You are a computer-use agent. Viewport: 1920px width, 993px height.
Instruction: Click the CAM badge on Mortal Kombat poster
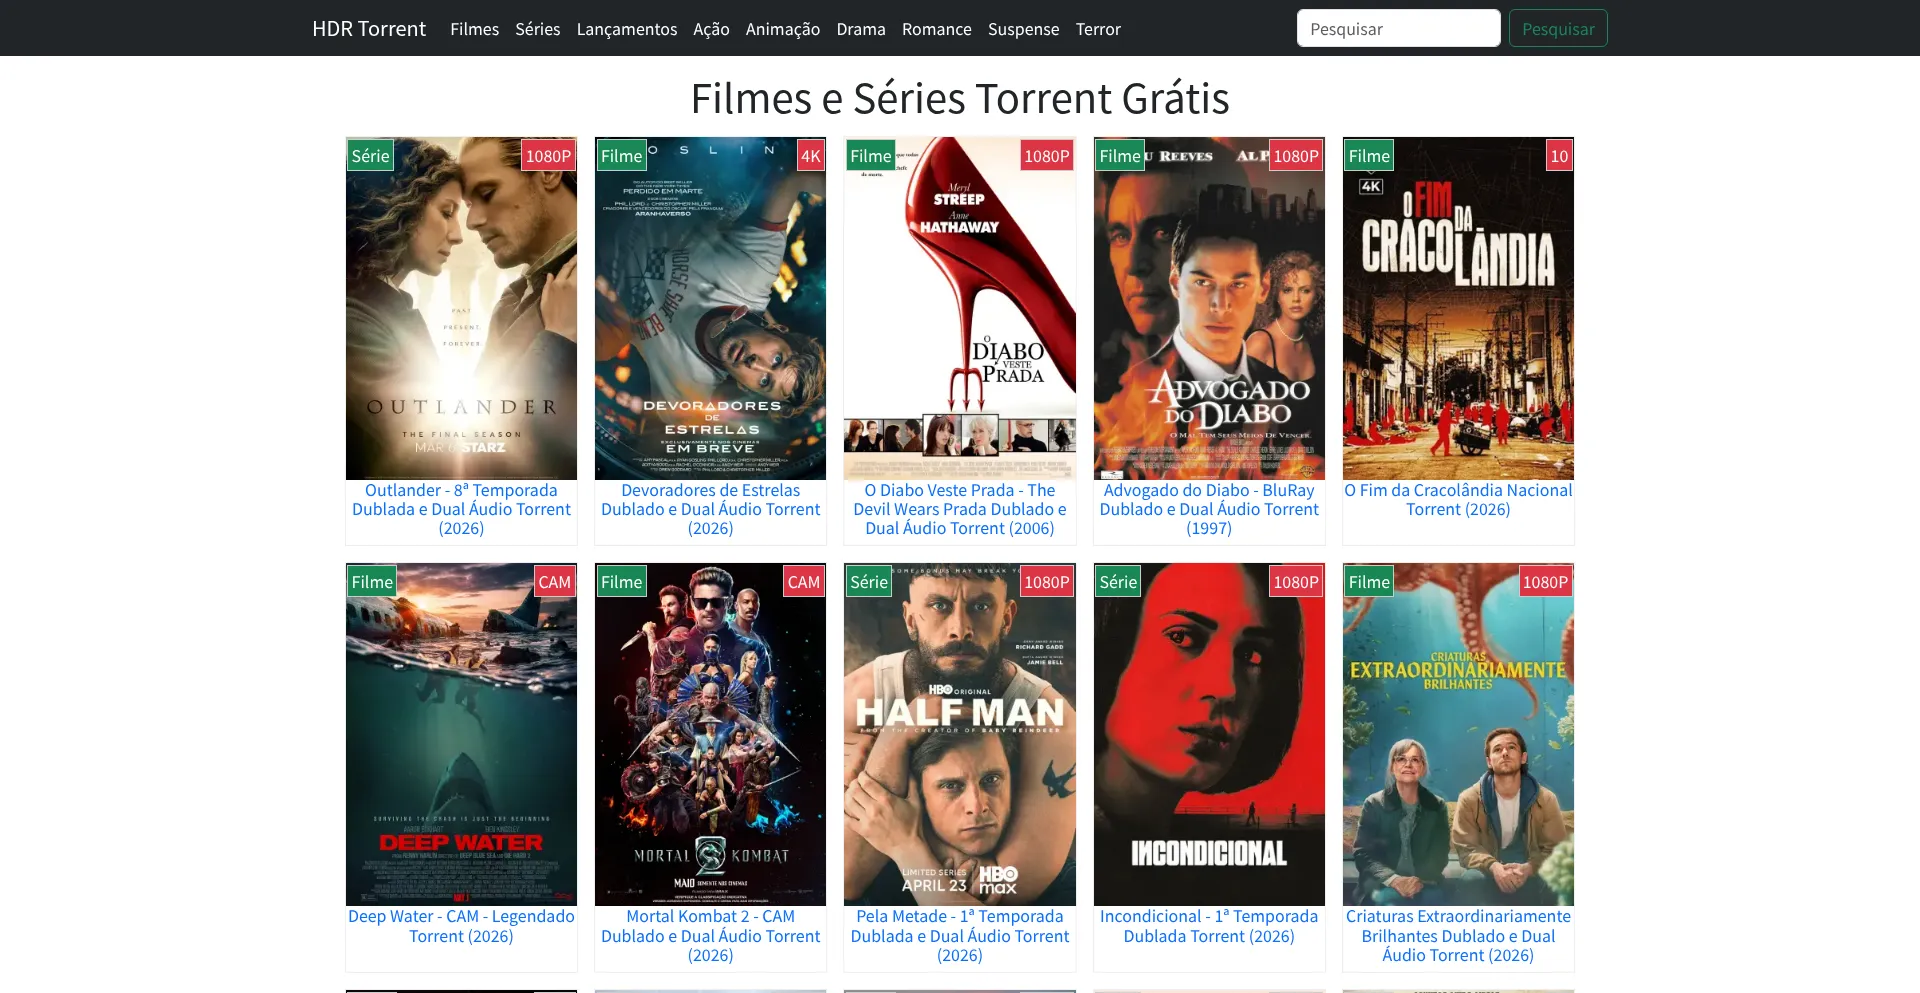coord(804,582)
